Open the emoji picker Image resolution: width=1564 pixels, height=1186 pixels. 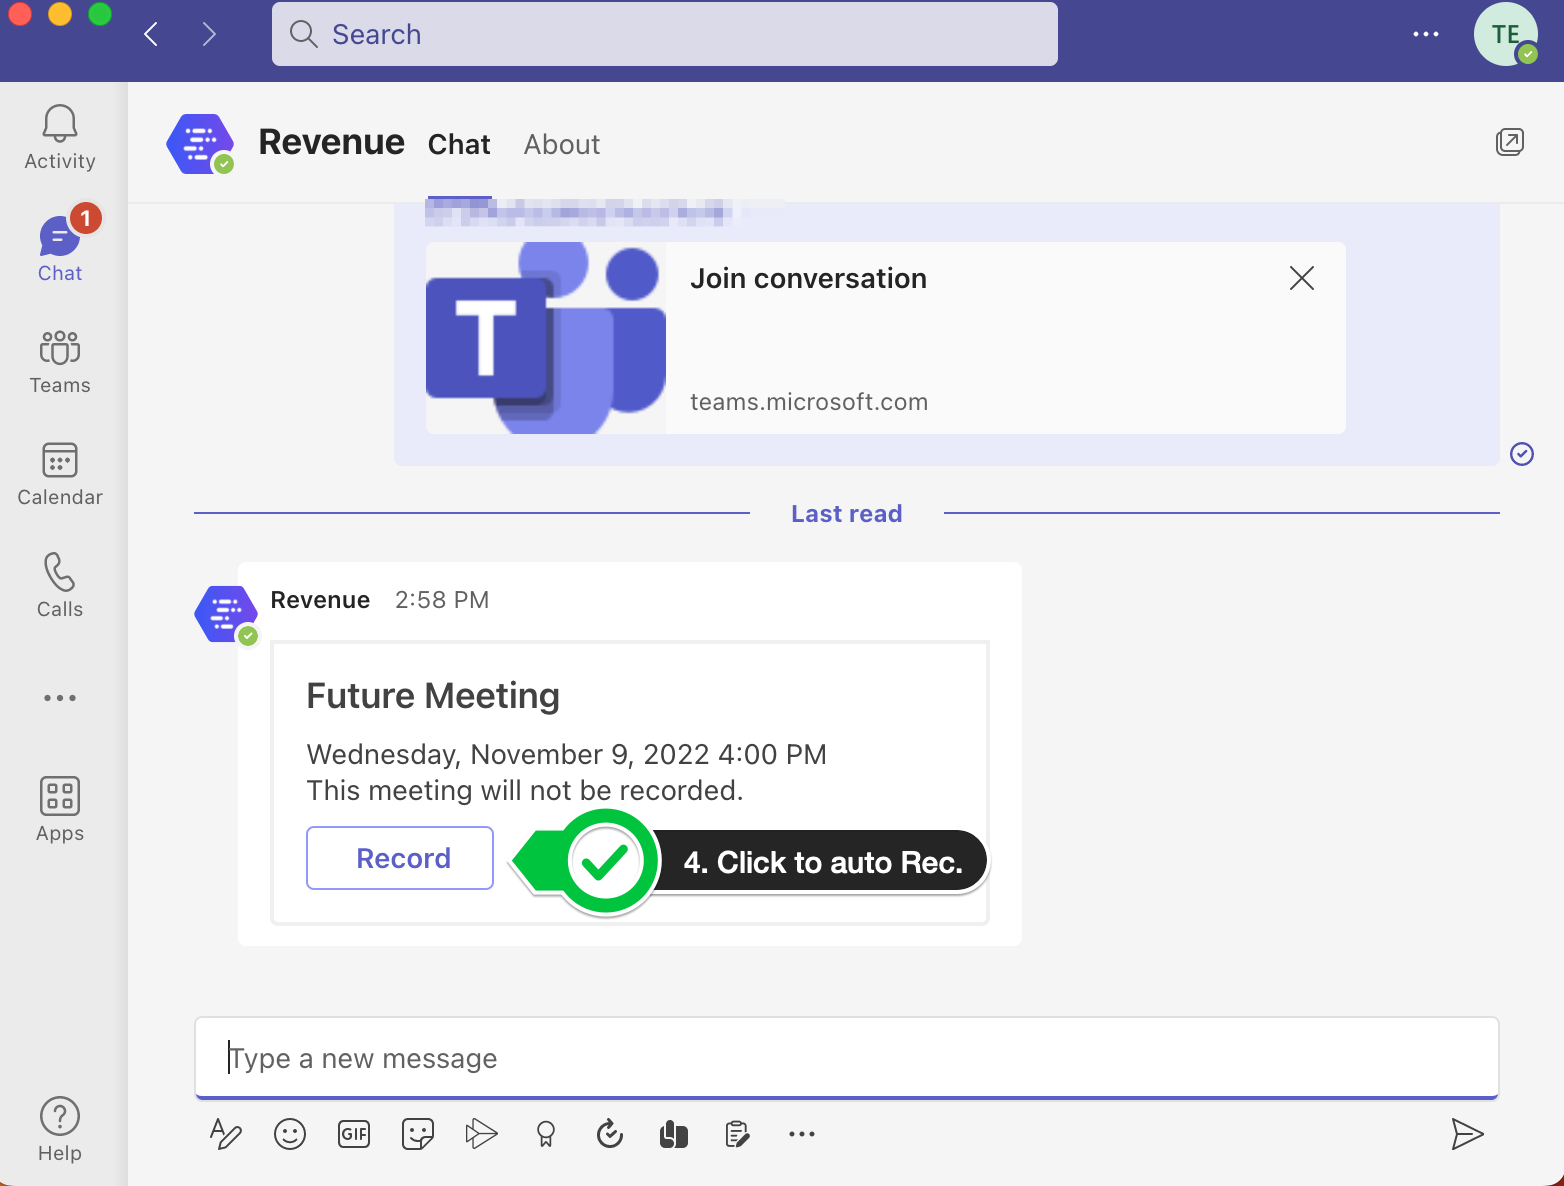(290, 1134)
